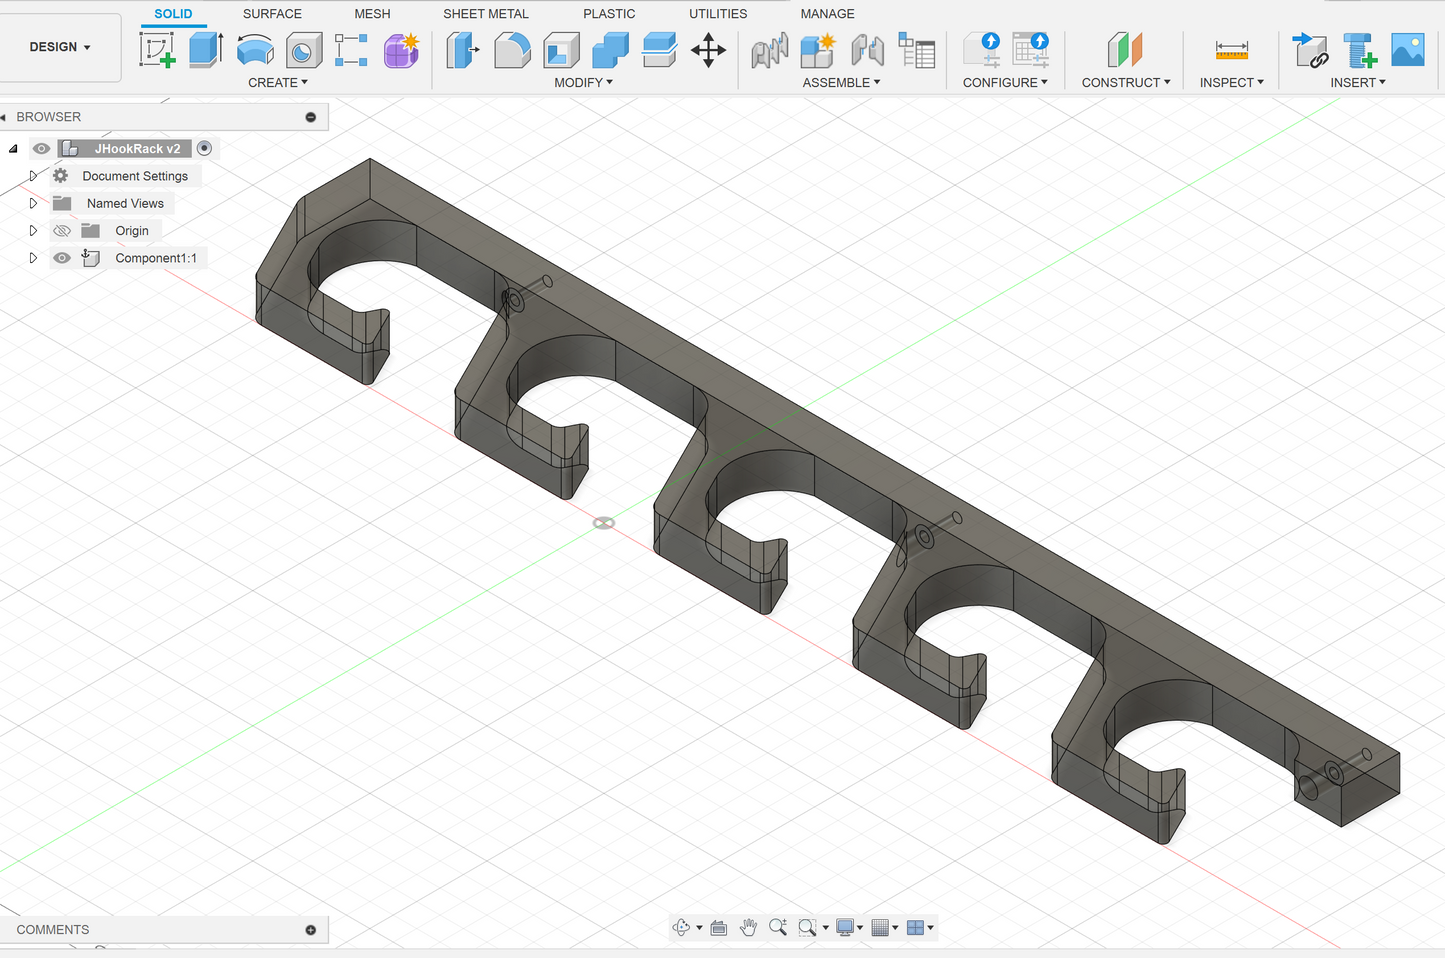Click the Configure Model icon
The width and height of the screenshot is (1445, 958).
pos(982,50)
